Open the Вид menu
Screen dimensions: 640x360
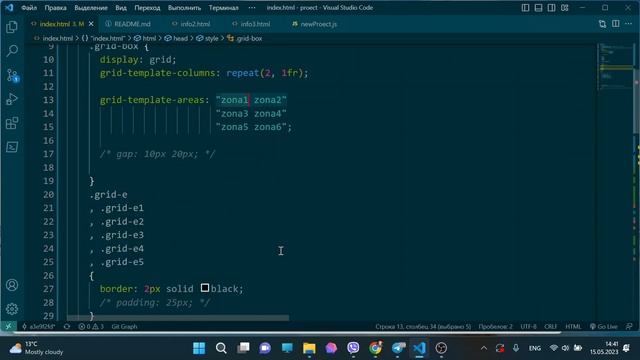tap(121, 8)
